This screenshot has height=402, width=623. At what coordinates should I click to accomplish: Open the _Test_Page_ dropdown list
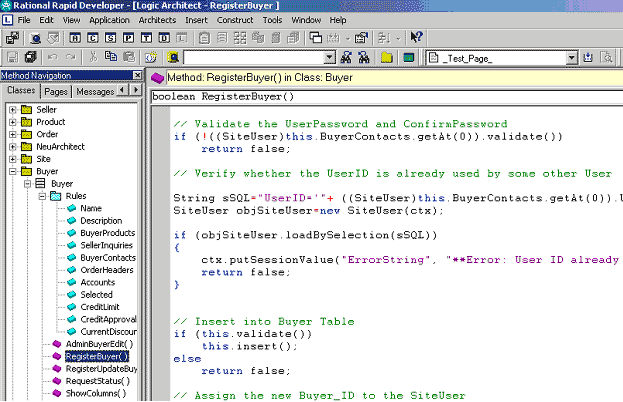(572, 58)
